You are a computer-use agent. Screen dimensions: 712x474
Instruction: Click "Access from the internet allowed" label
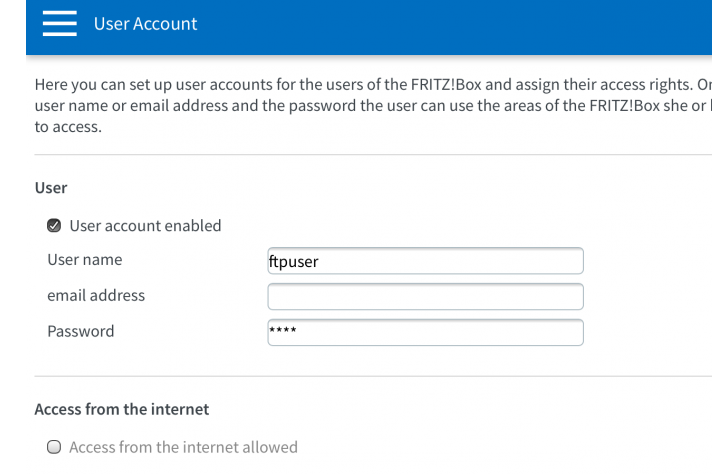tap(183, 447)
